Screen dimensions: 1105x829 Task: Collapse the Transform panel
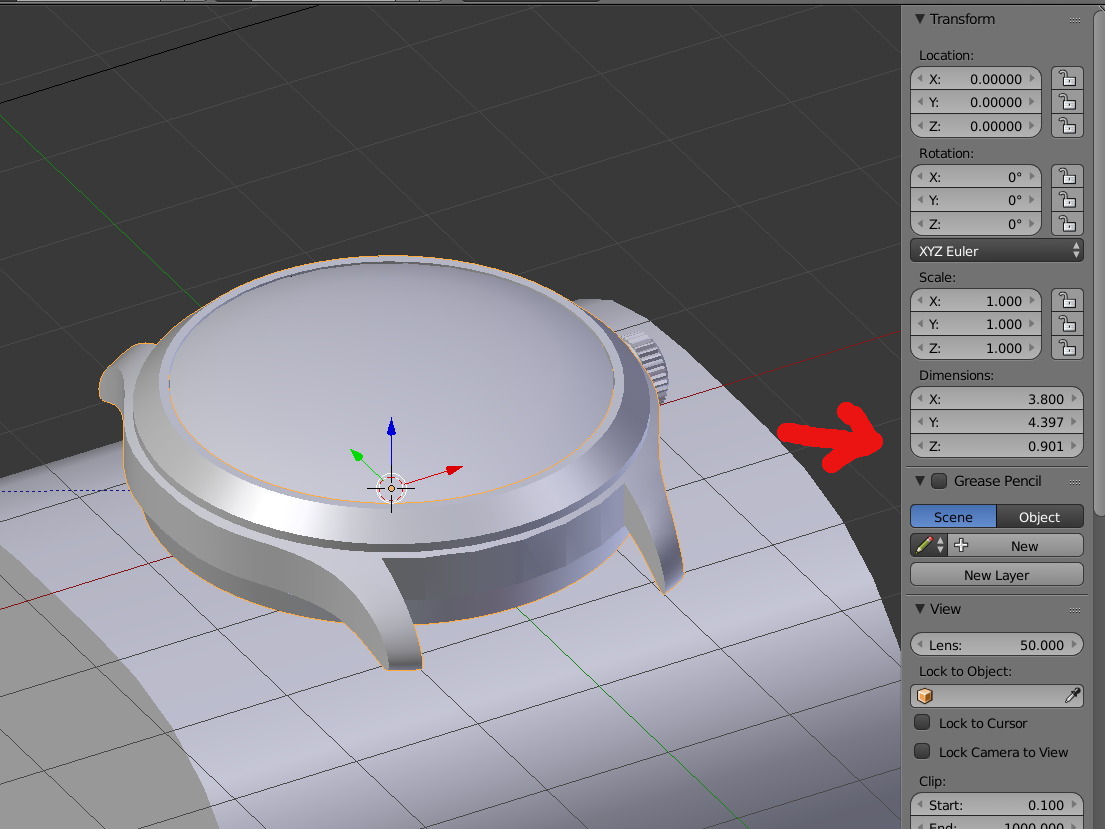(920, 19)
